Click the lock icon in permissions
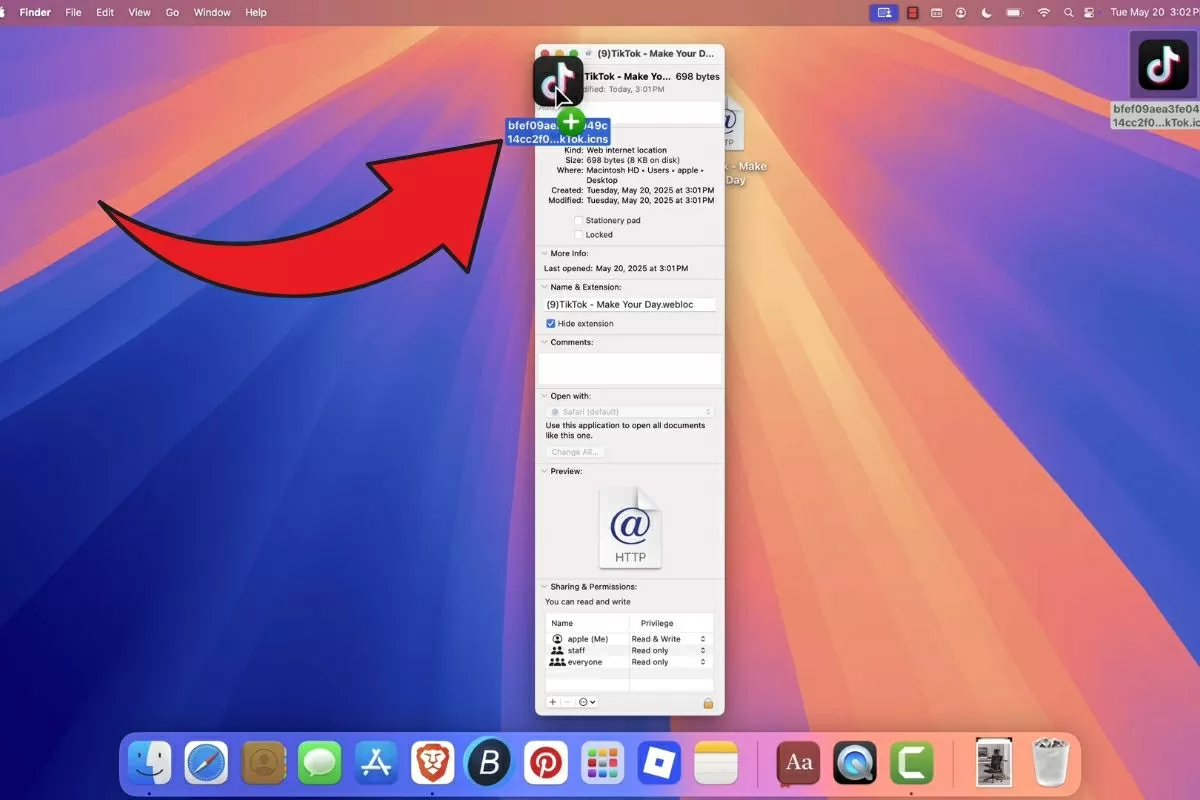Viewport: 1200px width, 800px height. point(708,703)
